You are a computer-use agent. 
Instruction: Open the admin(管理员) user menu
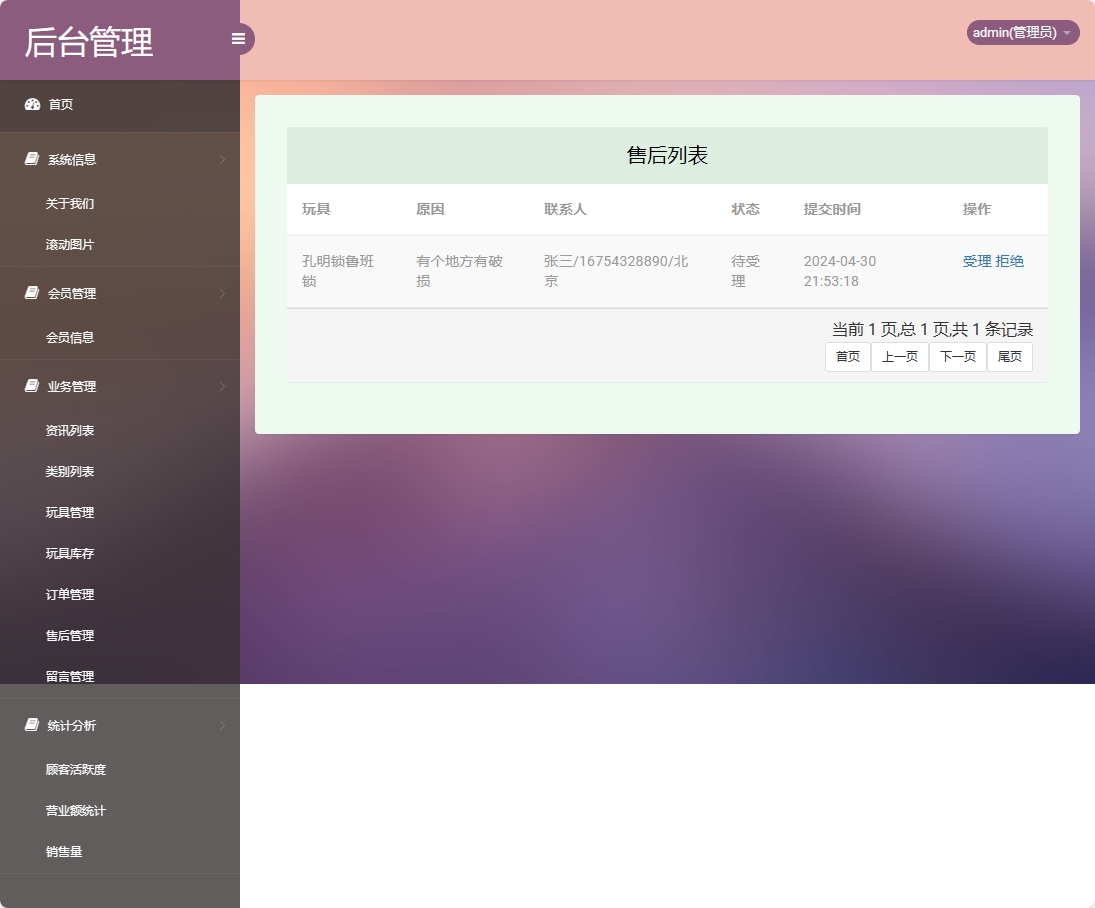click(1021, 32)
